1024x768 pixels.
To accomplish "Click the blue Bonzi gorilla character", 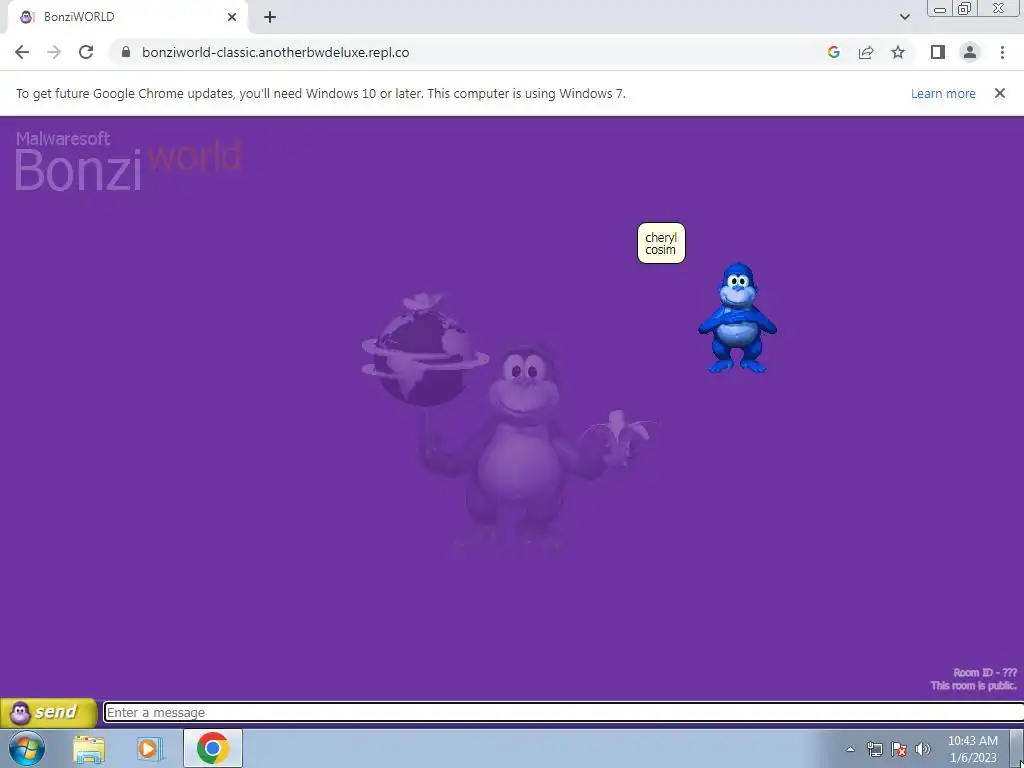I will coord(737,318).
